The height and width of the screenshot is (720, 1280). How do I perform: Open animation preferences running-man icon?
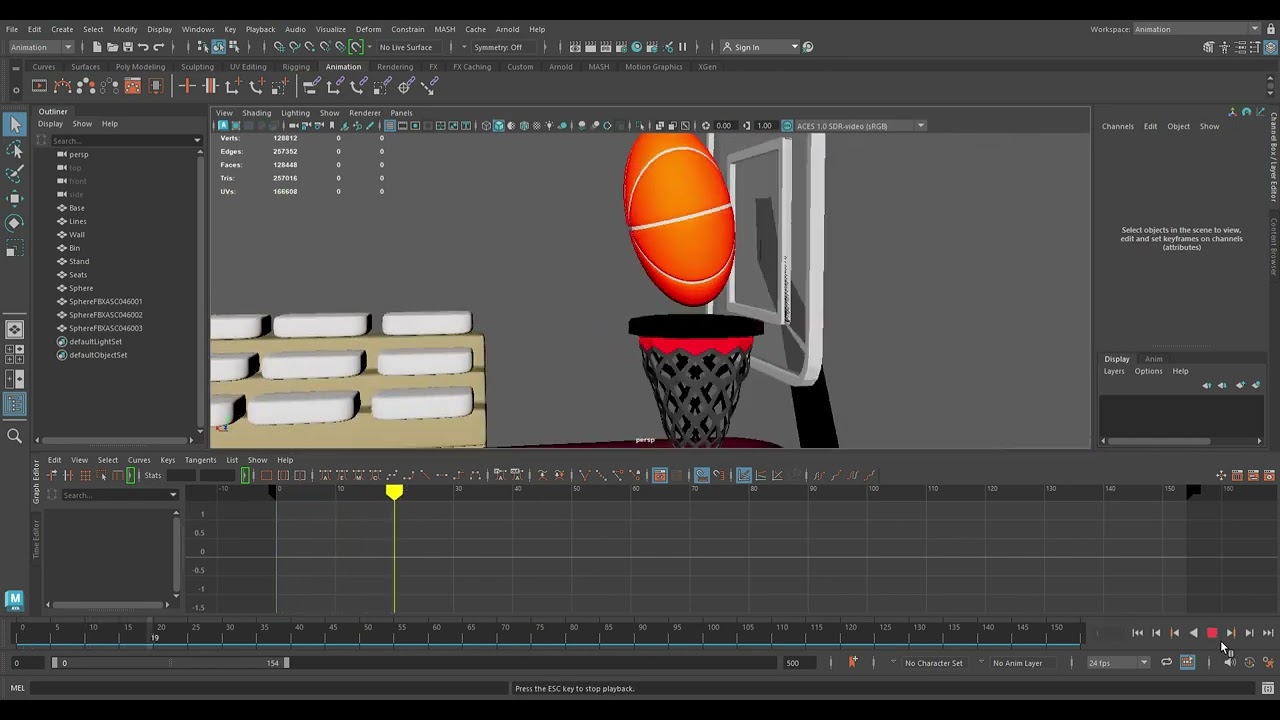[1268, 663]
